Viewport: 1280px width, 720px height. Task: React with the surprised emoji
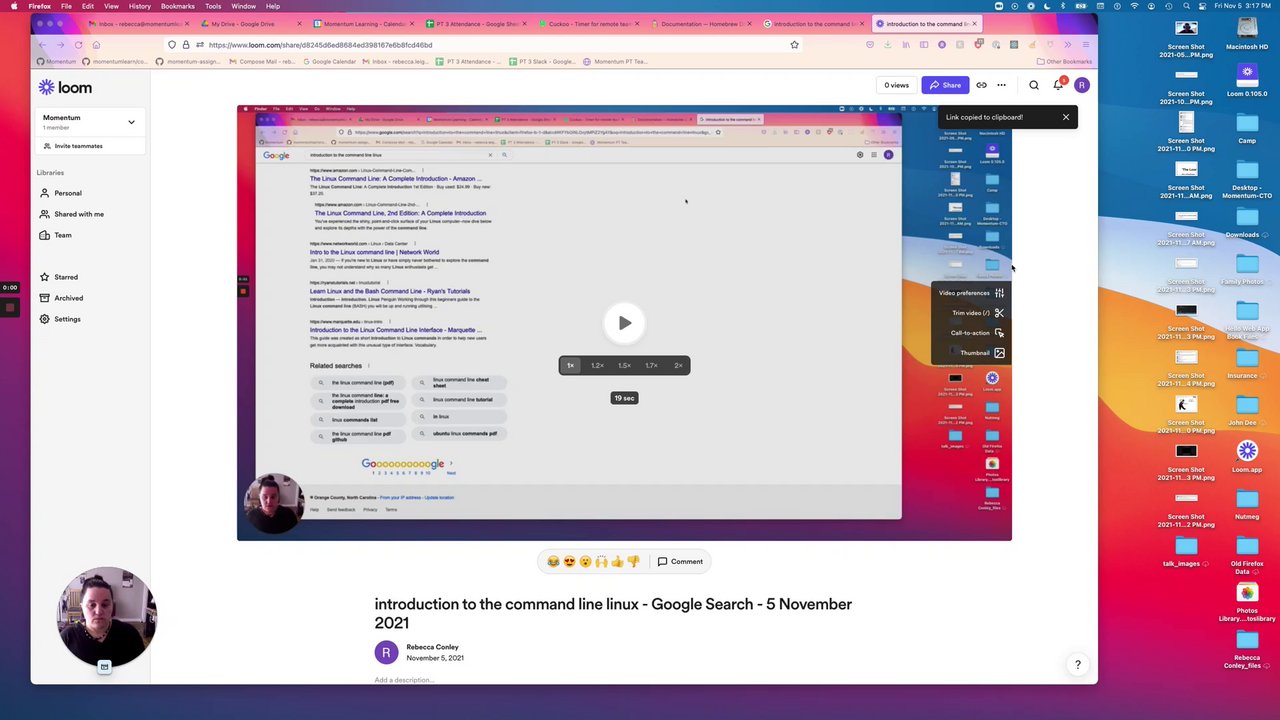click(x=585, y=562)
